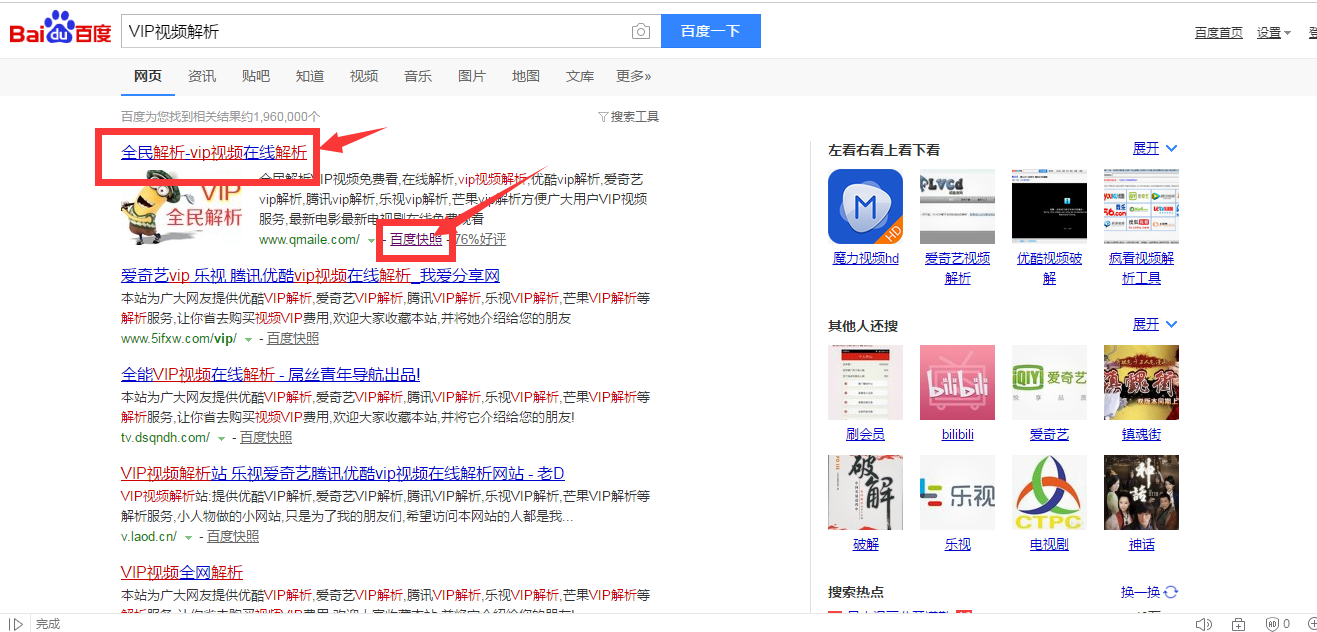Click the search input field
Viewport: 1317px width, 632px height.
tap(375, 31)
